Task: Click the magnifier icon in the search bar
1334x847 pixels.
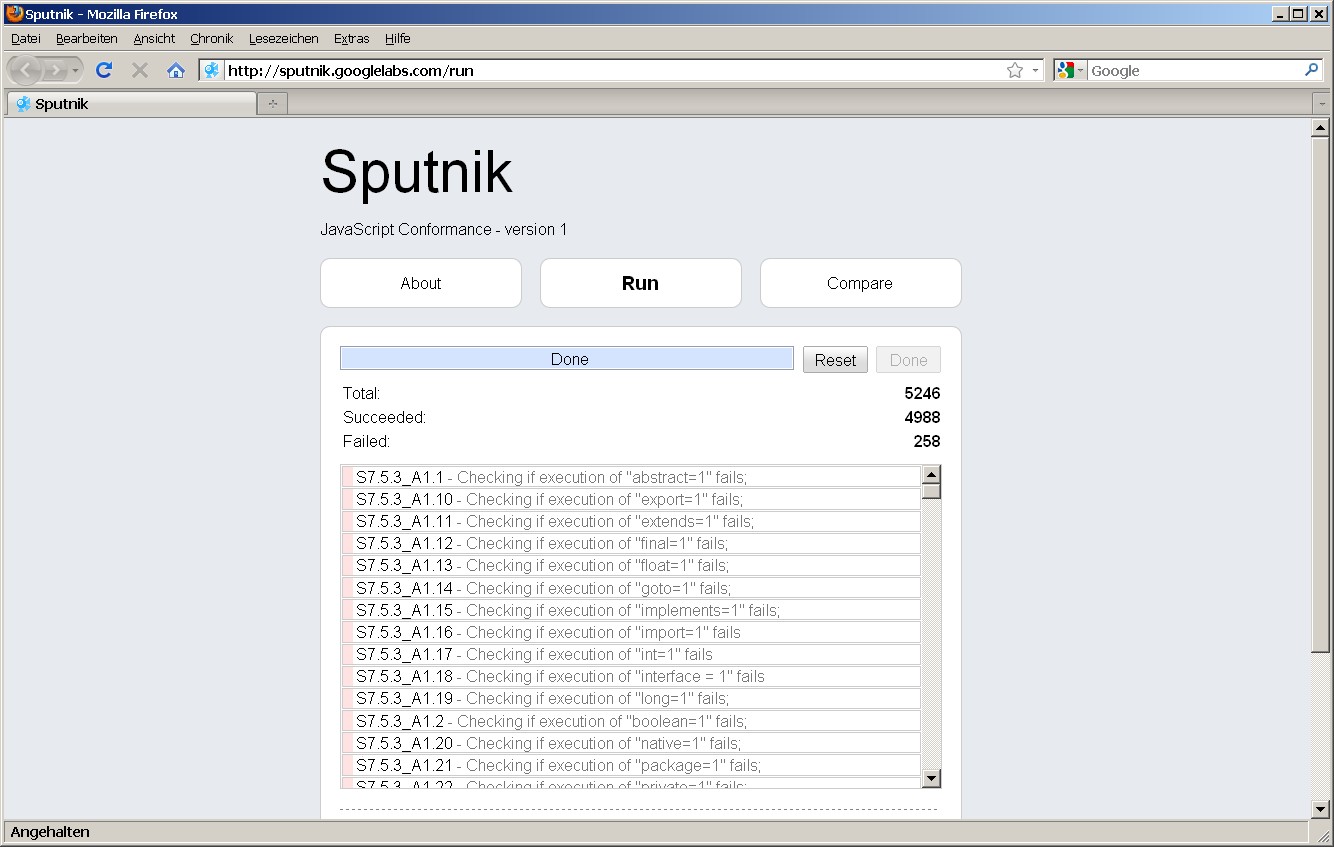Action: point(1311,70)
